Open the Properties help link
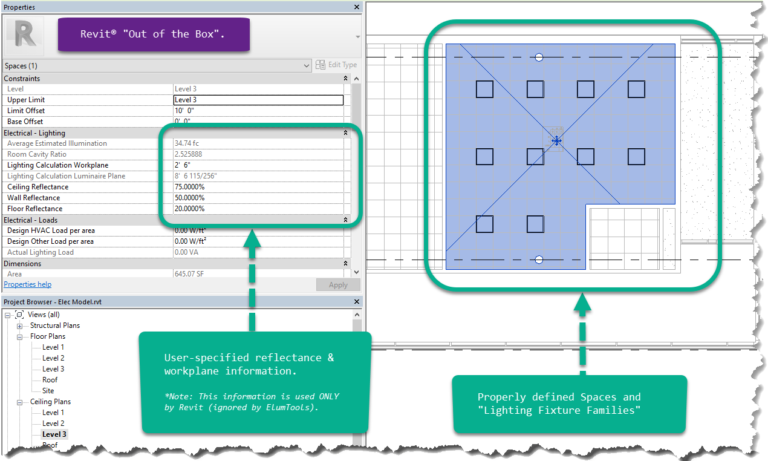The width and height of the screenshot is (768, 461). click(27, 285)
